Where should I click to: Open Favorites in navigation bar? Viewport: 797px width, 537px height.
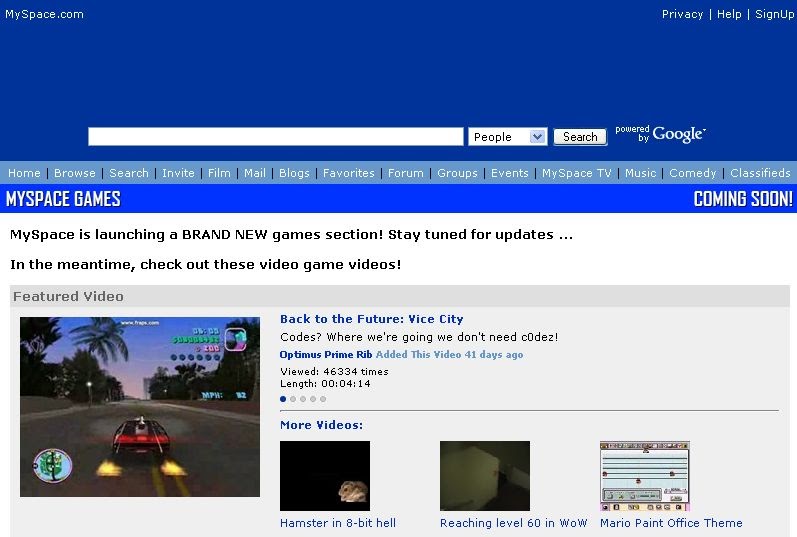coord(349,173)
